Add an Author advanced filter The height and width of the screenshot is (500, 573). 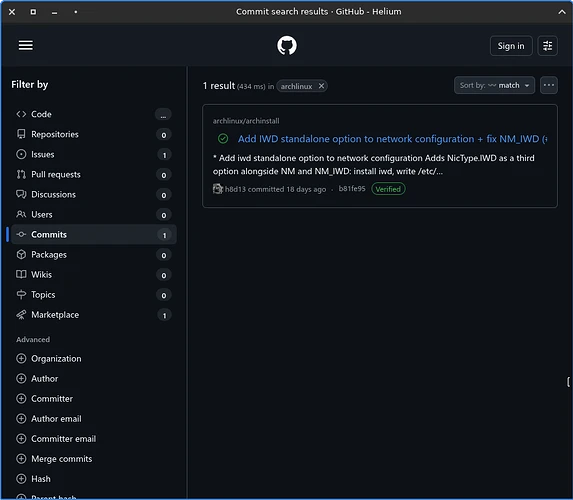coord(37,379)
